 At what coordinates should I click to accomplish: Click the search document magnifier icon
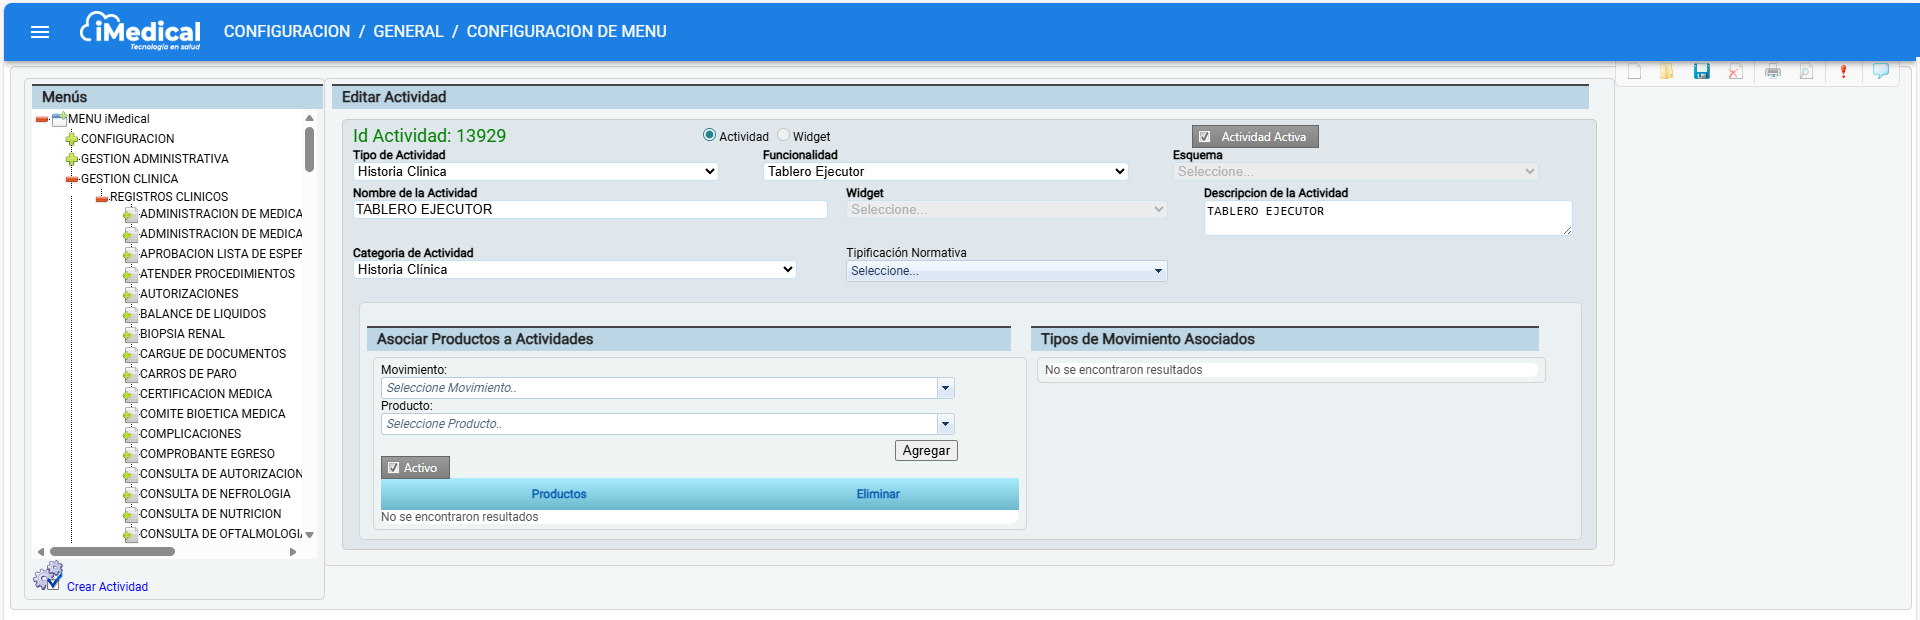click(1806, 72)
